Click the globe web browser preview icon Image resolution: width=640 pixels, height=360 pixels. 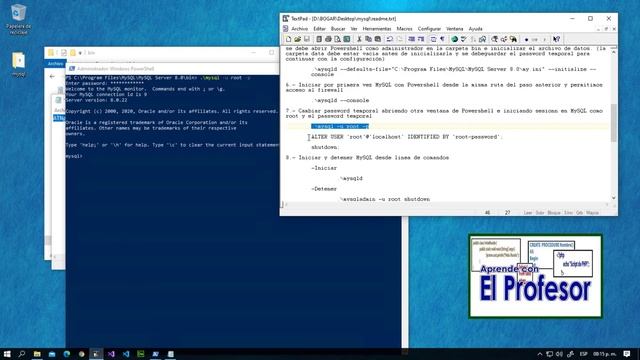(454, 39)
